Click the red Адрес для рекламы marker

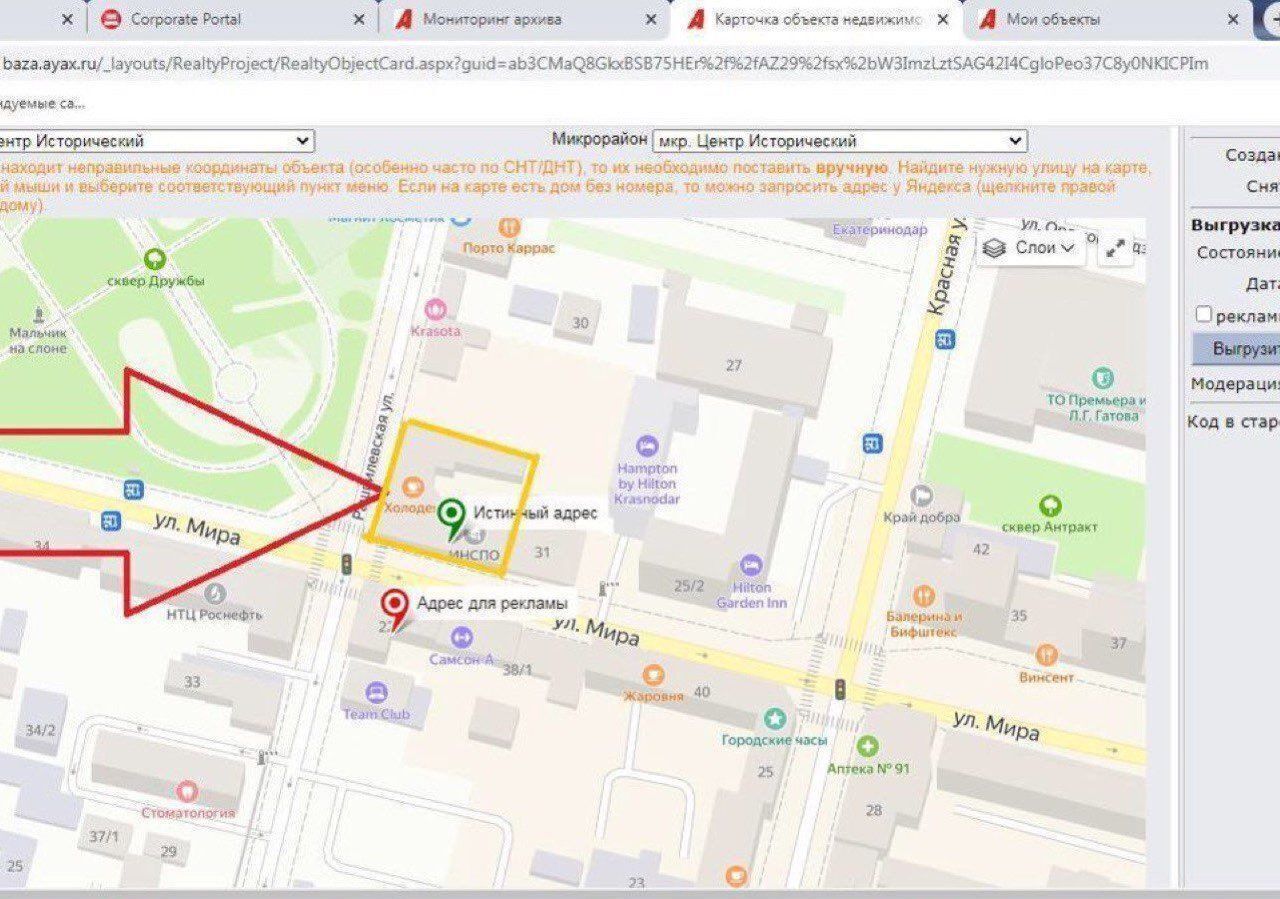[x=397, y=610]
